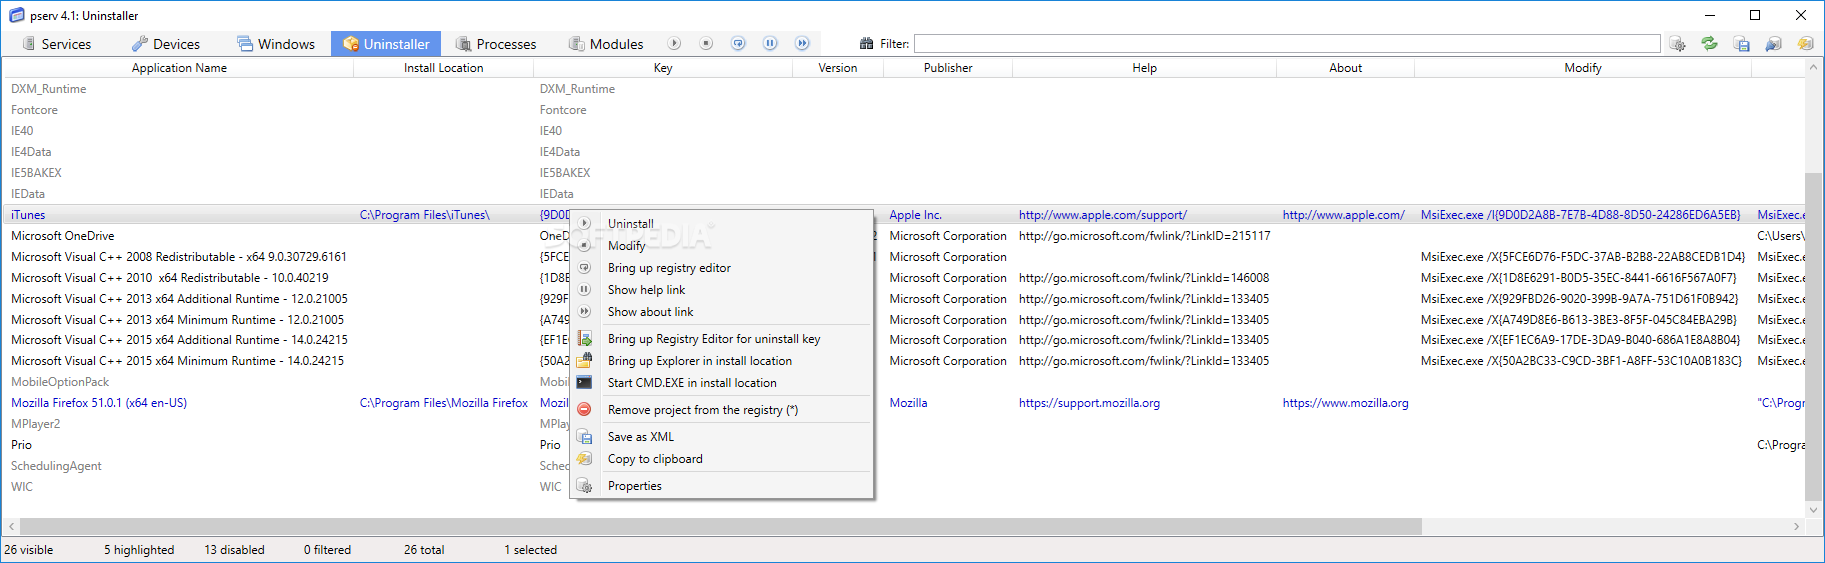Click the https://support.mozilla.org help cell
Viewport: 1825px width, 563px height.
tap(1090, 403)
